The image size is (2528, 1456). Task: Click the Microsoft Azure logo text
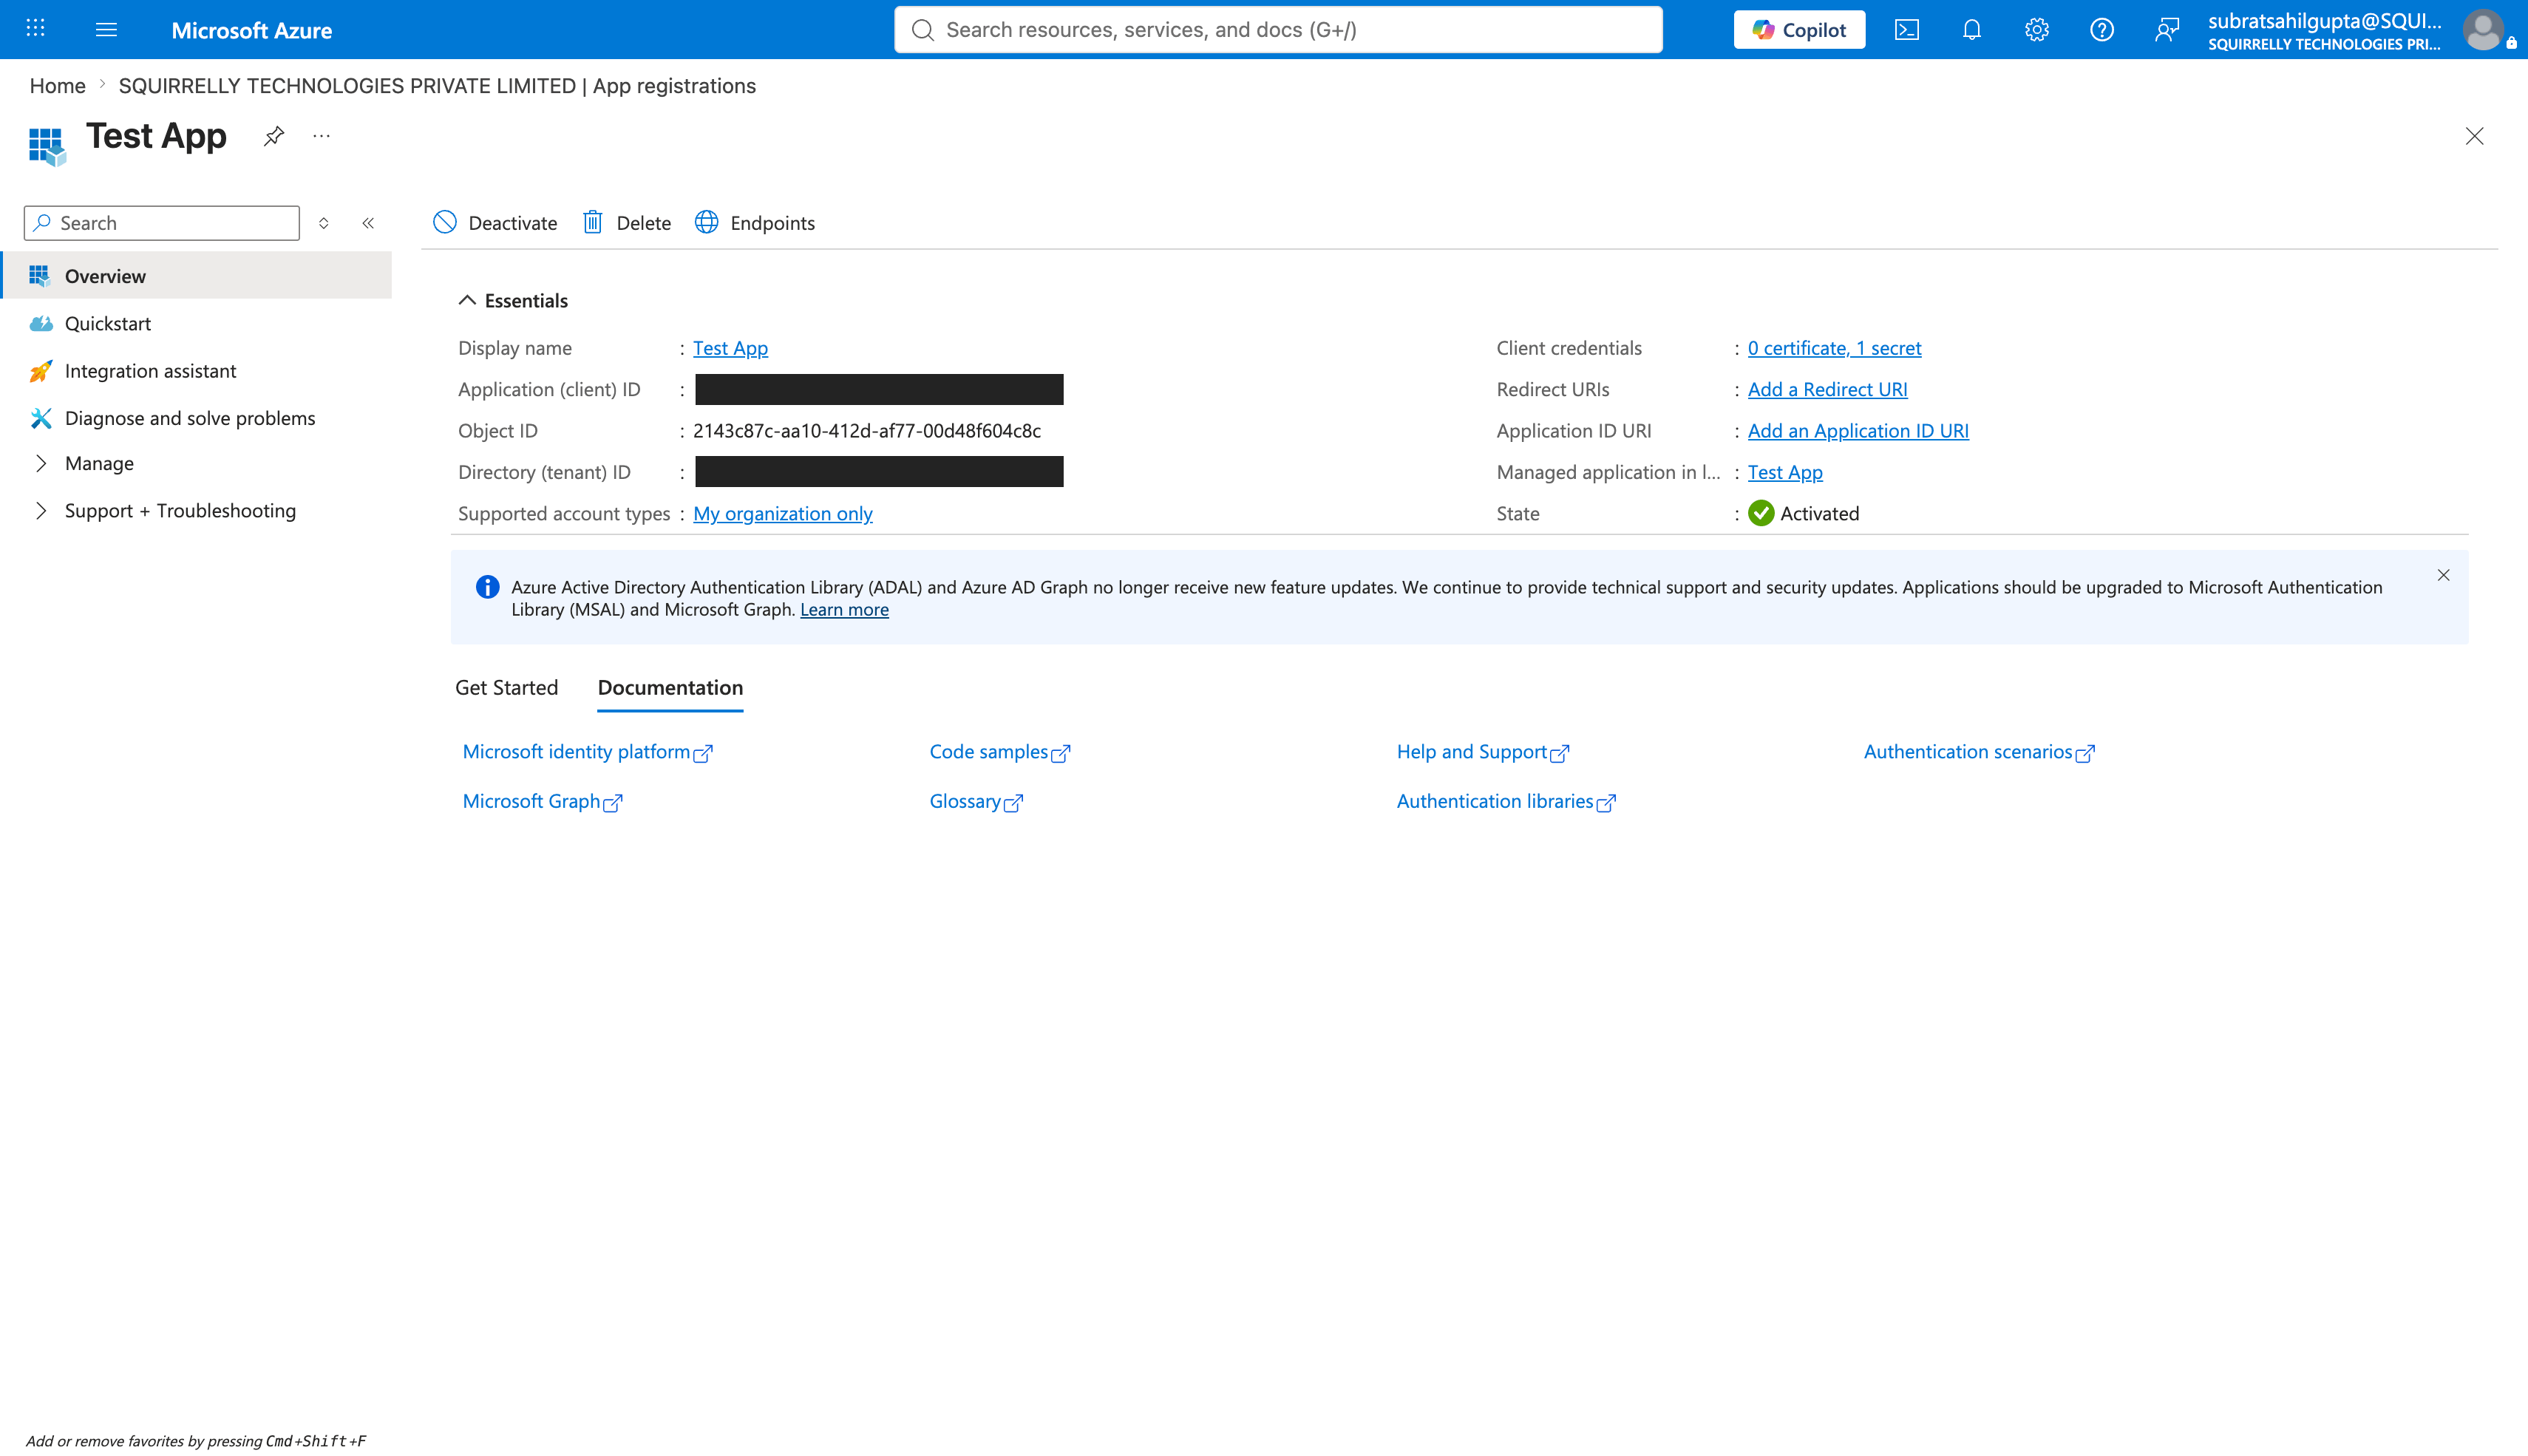click(x=252, y=30)
